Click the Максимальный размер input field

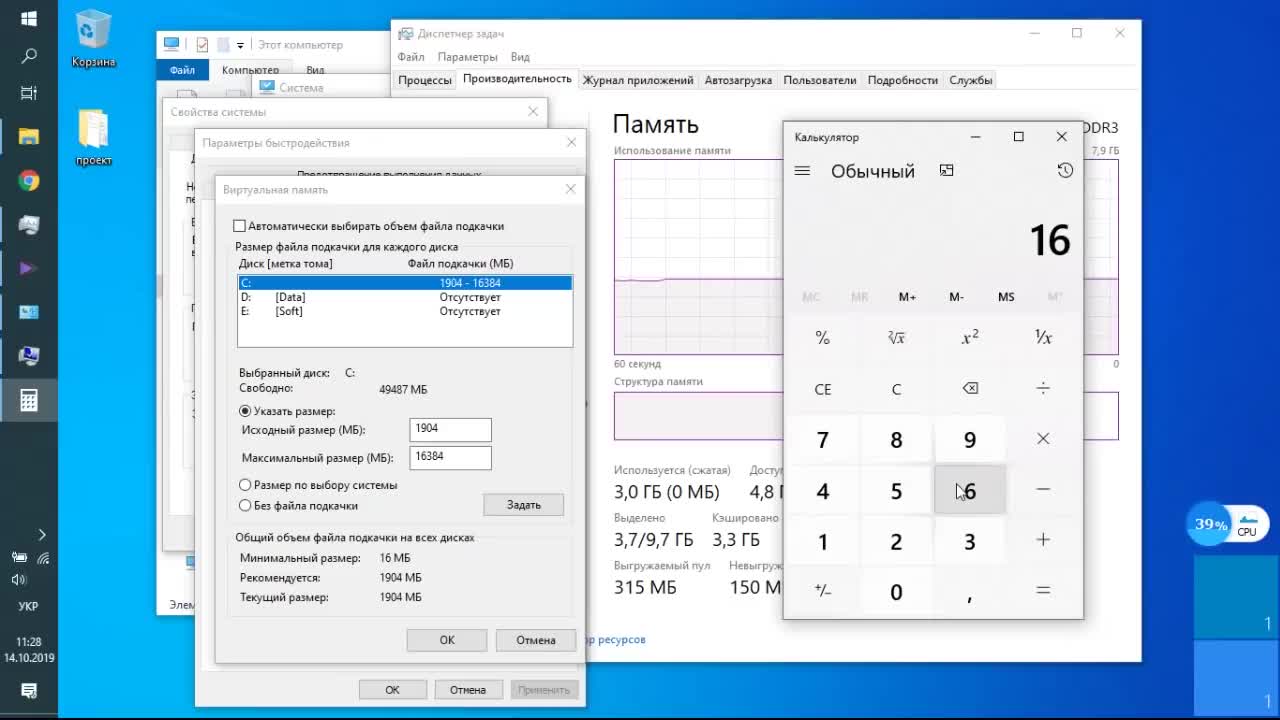tap(450, 457)
